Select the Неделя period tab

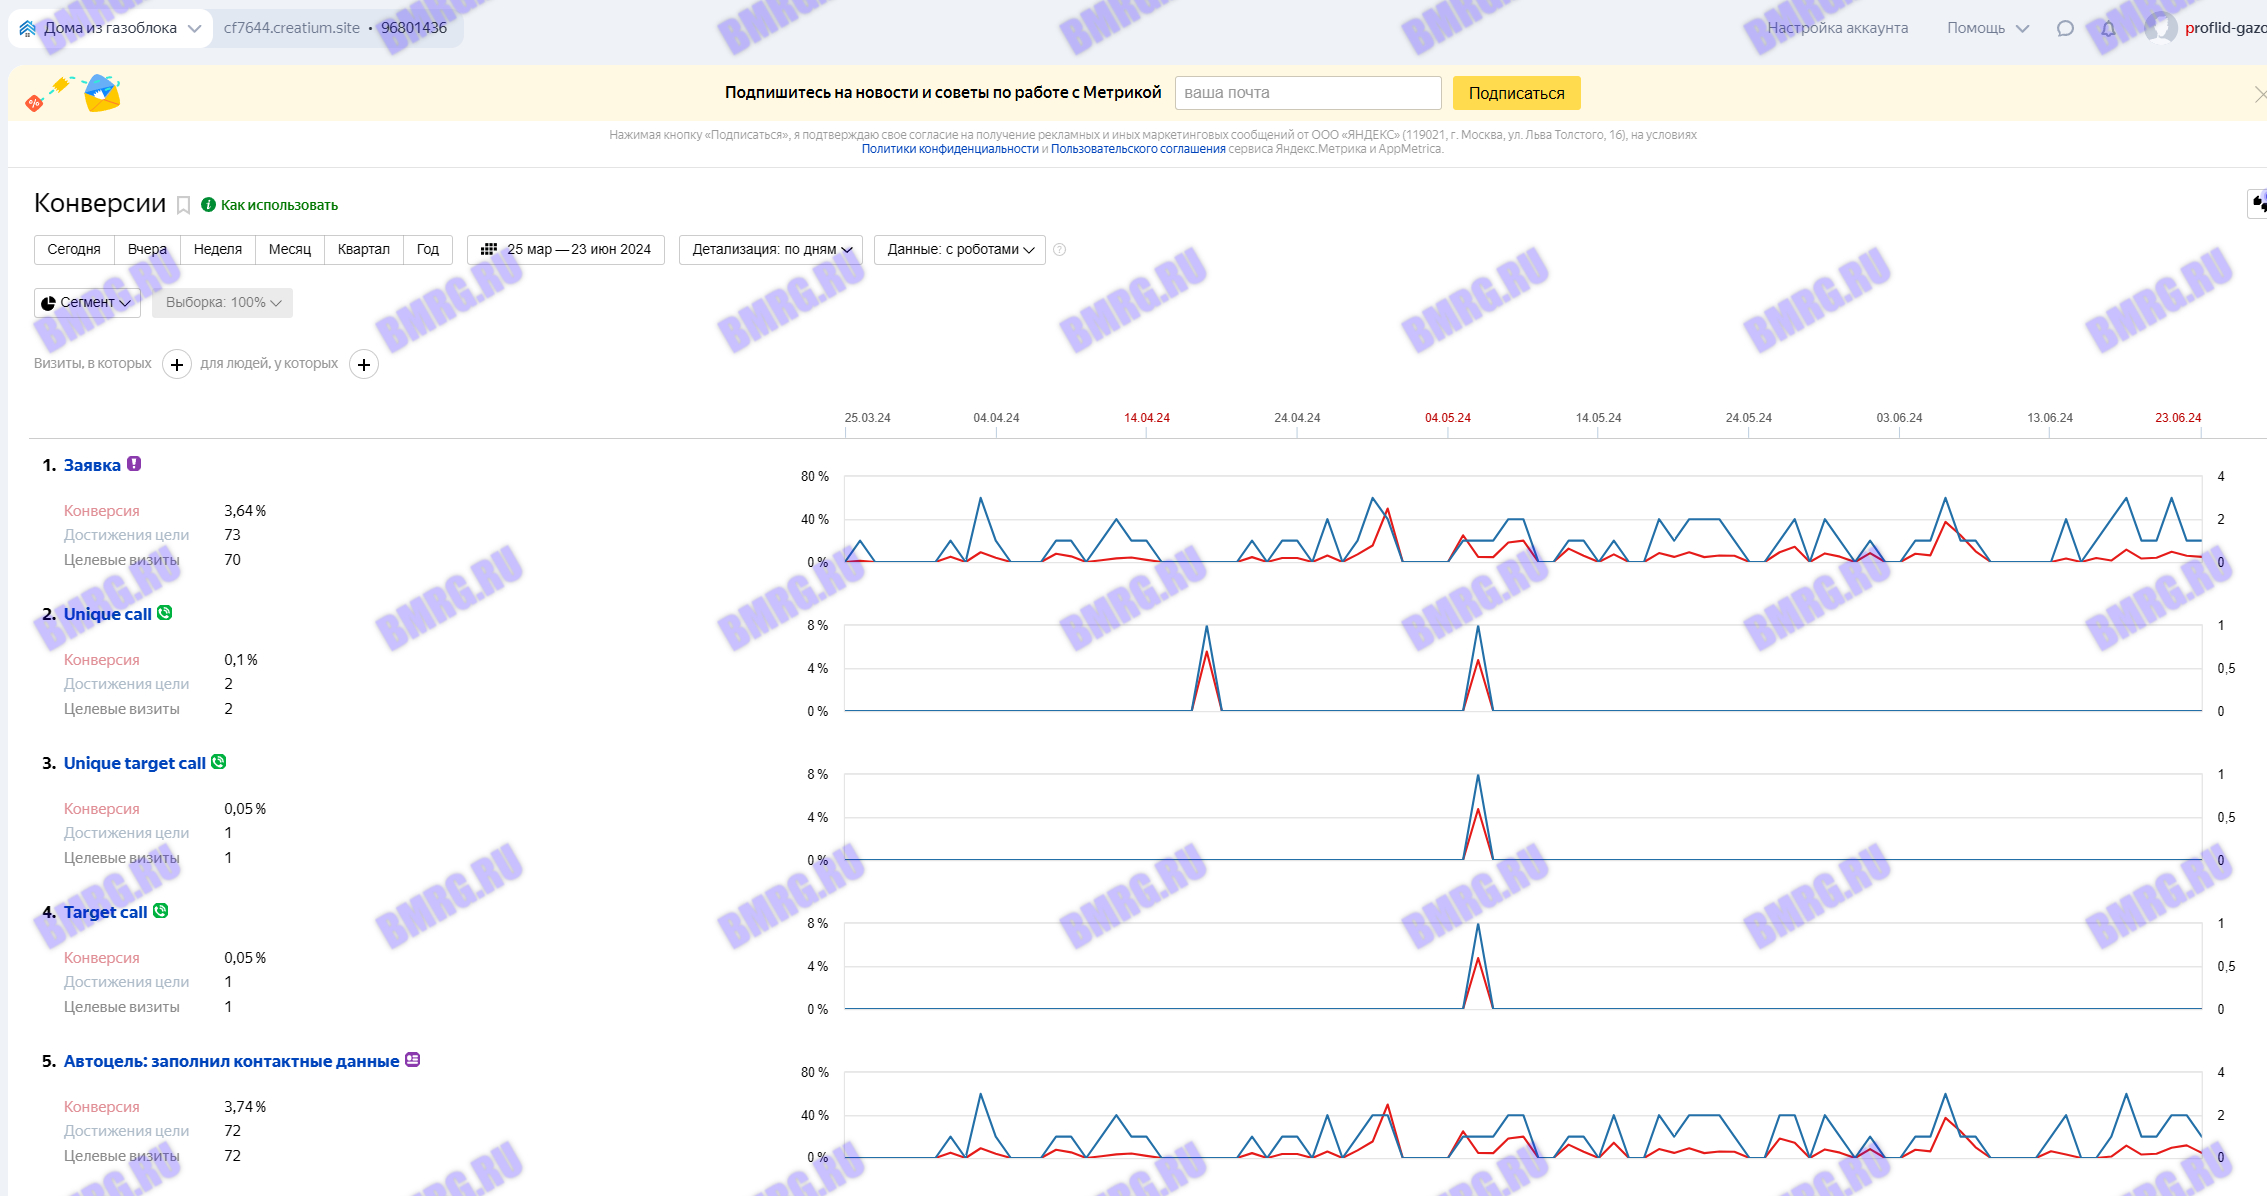[x=218, y=250]
